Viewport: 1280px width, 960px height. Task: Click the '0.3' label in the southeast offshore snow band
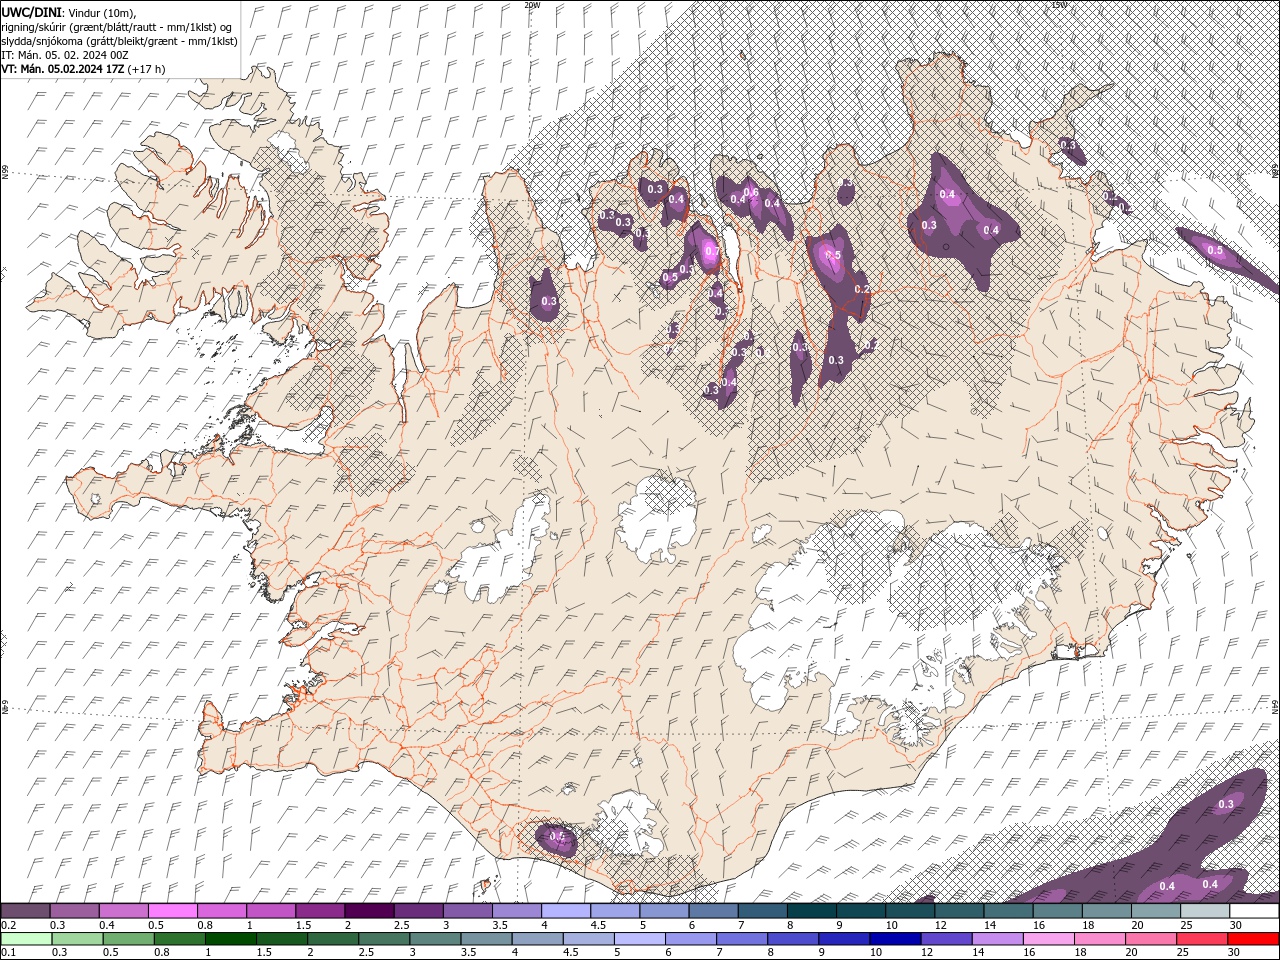pyautogui.click(x=1226, y=804)
